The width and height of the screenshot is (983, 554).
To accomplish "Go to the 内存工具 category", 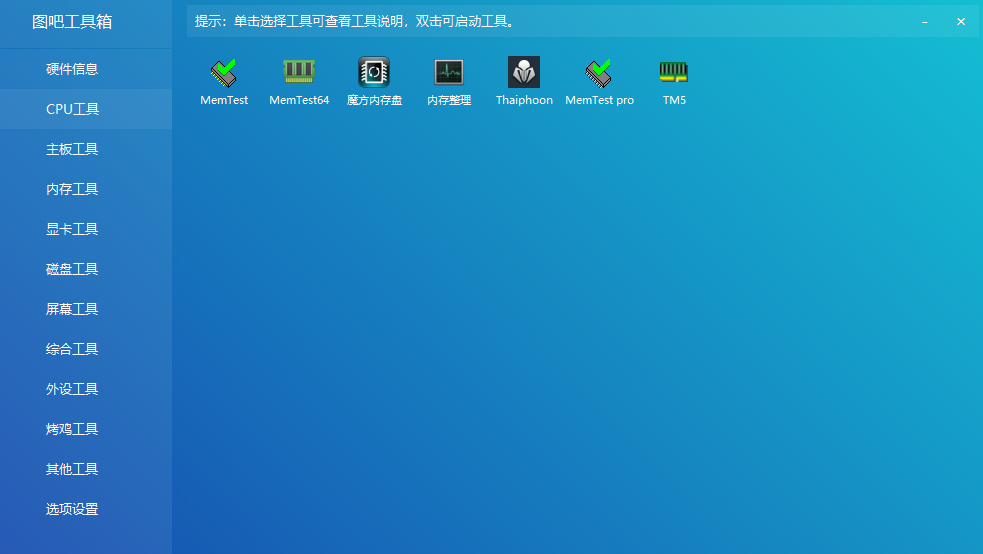I will tap(86, 189).
